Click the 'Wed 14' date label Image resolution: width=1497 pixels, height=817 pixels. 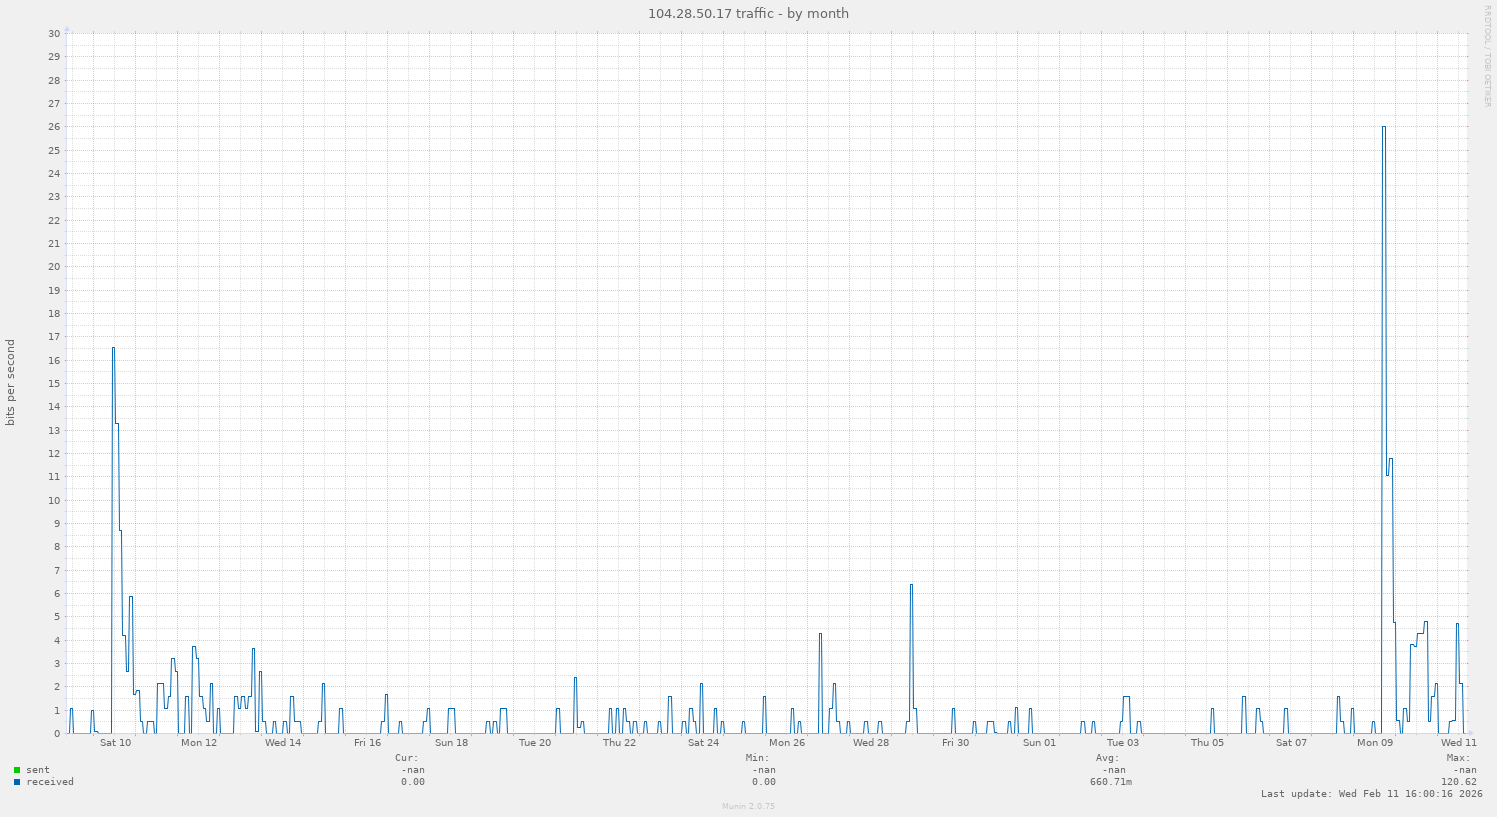283,743
